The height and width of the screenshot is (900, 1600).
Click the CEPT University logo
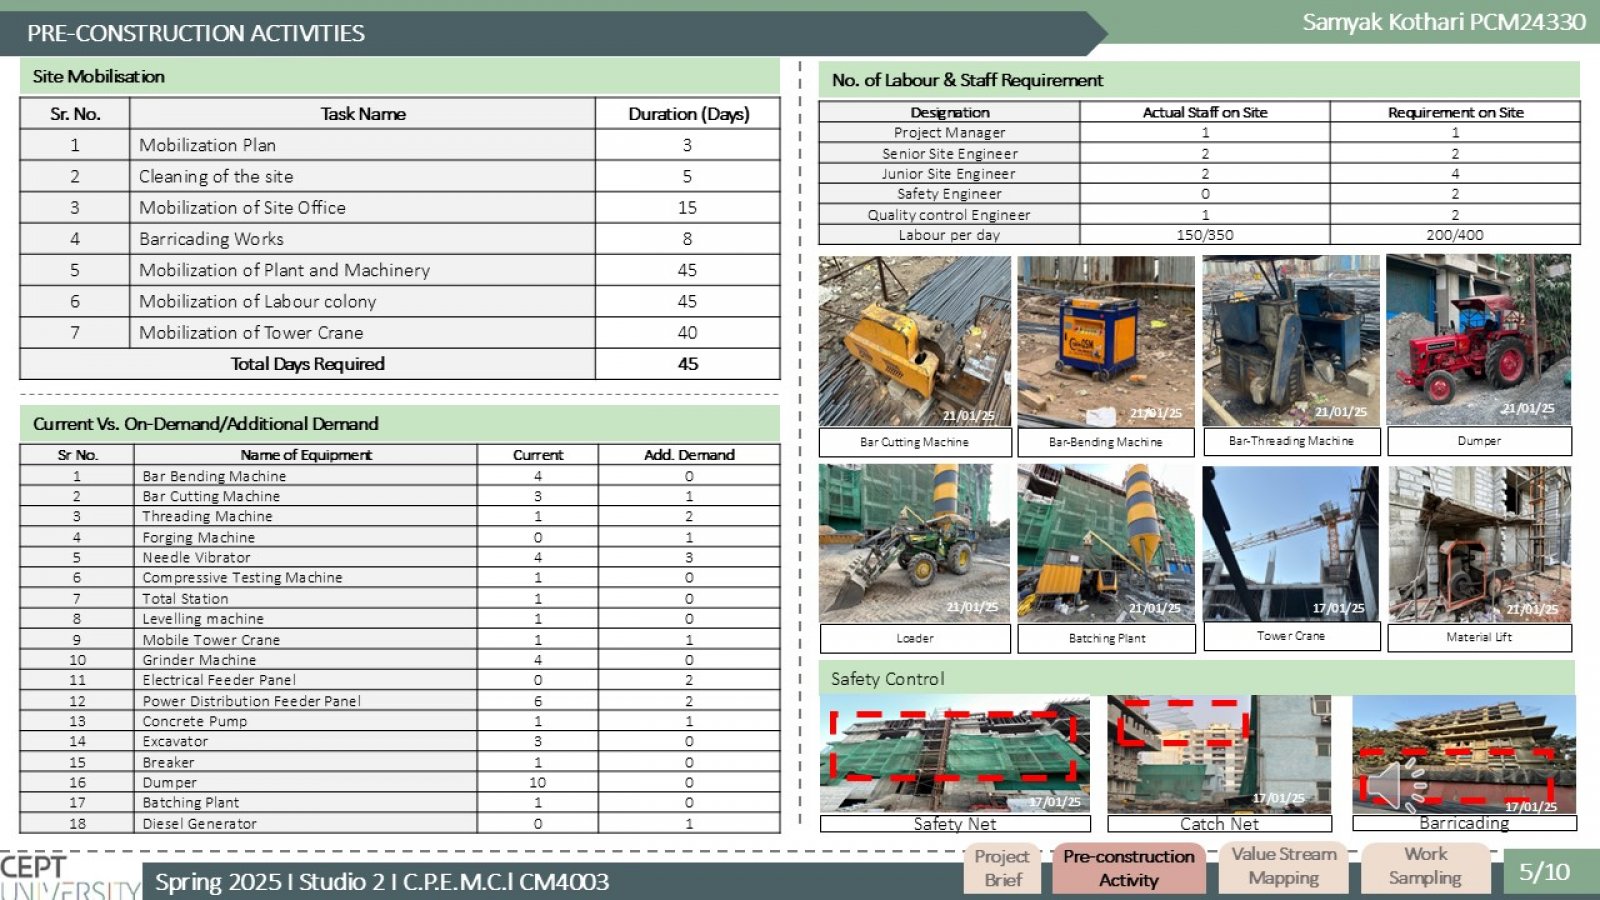pos(68,878)
